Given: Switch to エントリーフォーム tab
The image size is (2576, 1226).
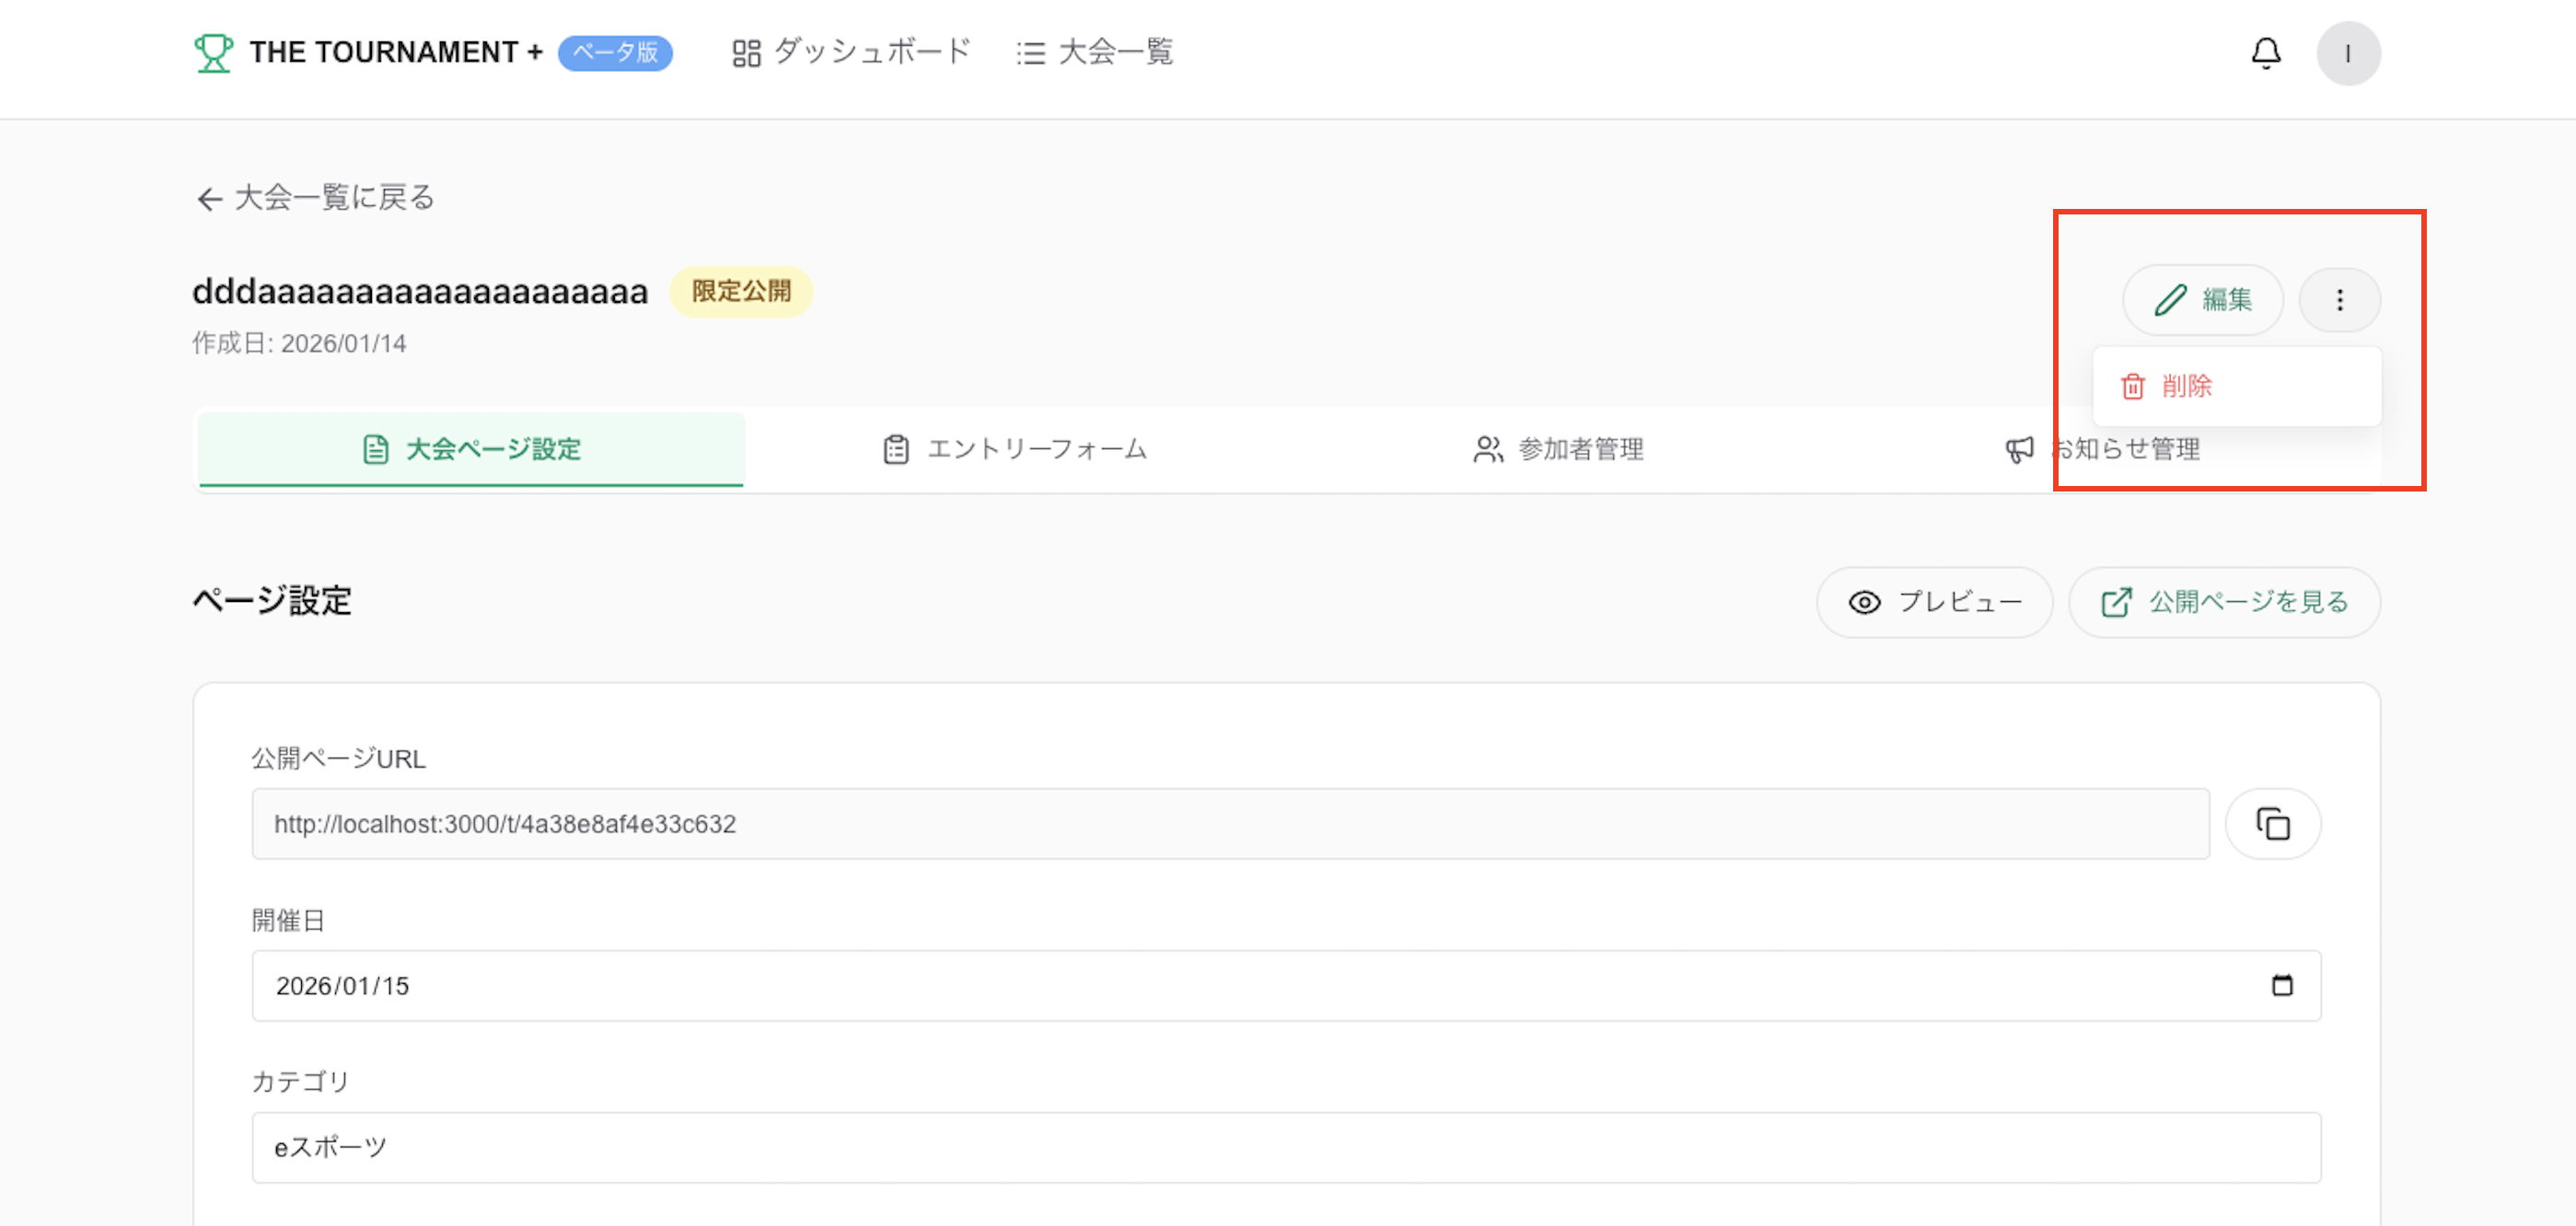Looking at the screenshot, I should (x=1015, y=449).
